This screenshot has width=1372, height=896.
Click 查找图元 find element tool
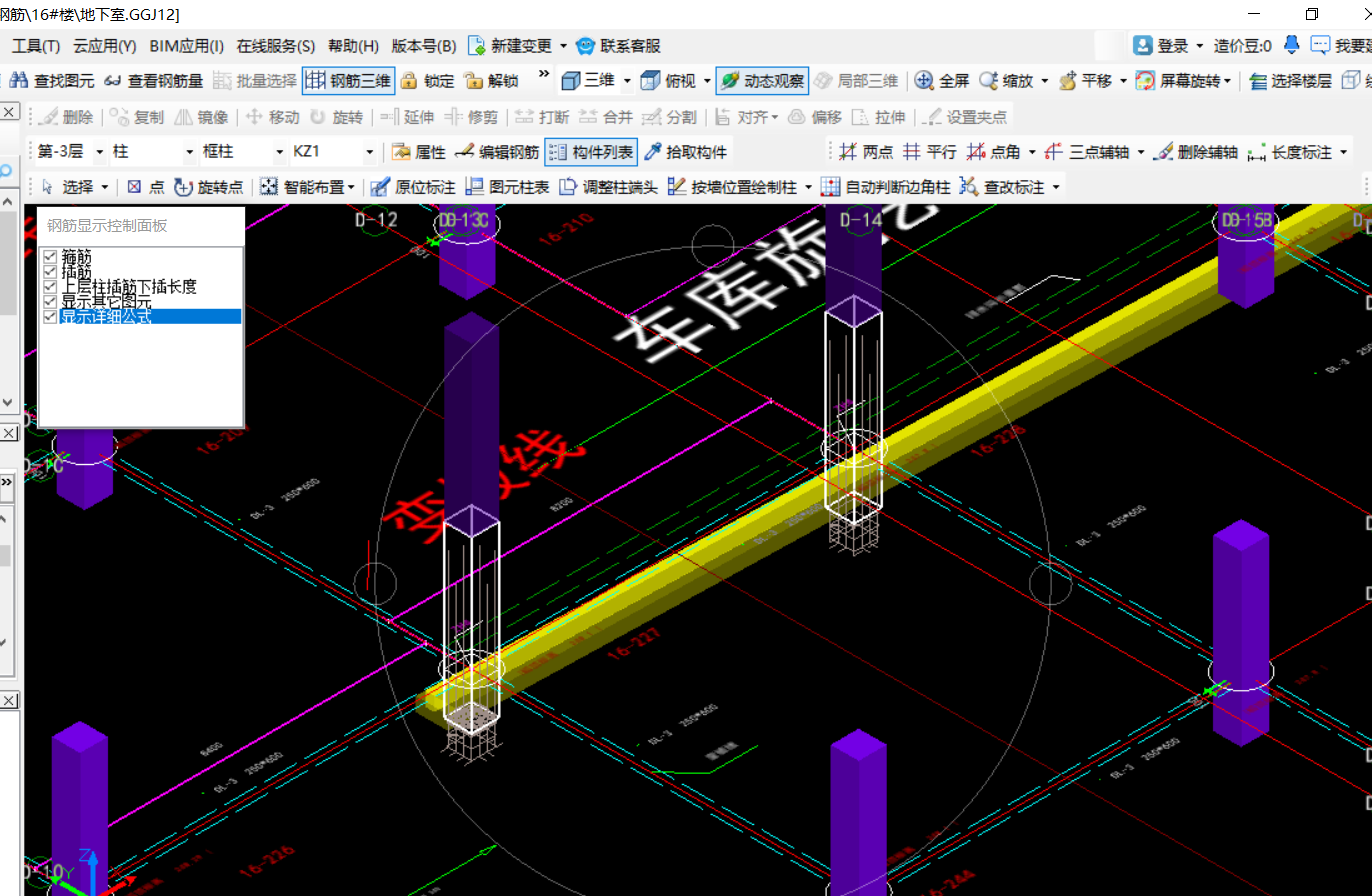pyautogui.click(x=51, y=81)
